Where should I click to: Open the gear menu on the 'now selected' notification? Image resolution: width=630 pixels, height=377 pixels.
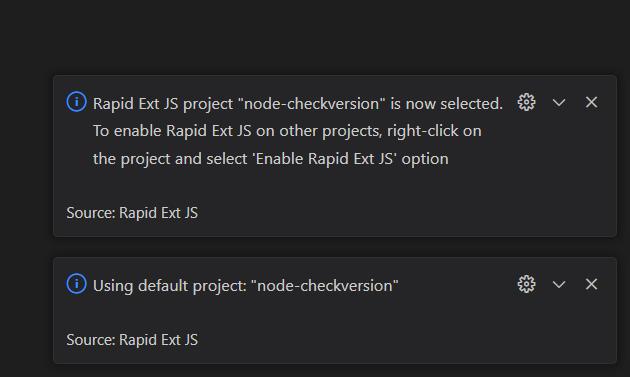click(526, 102)
